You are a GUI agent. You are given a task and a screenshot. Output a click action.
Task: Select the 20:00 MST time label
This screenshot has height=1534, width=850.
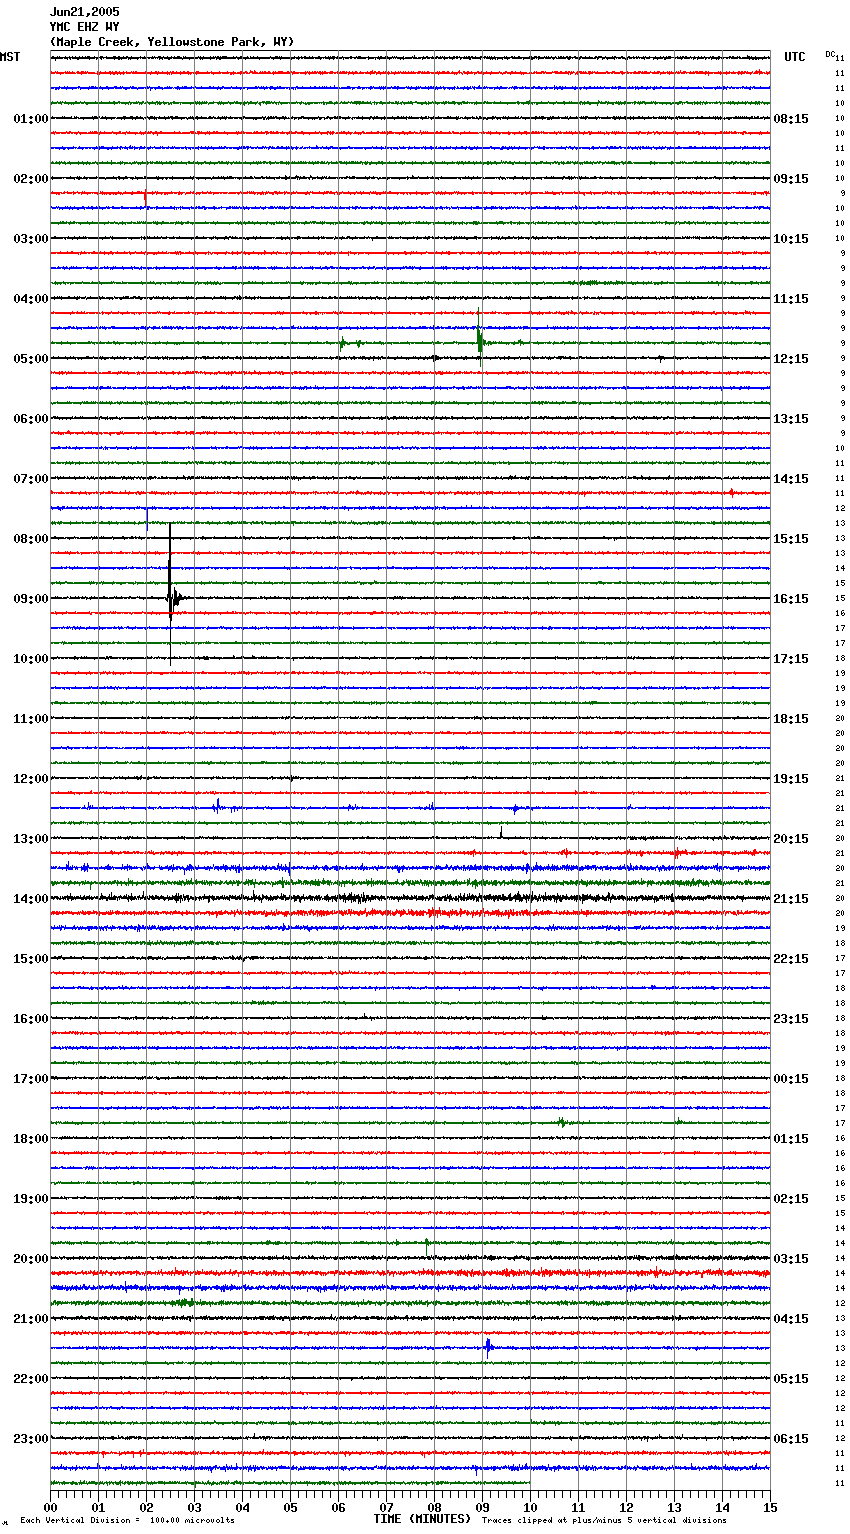(x=31, y=1259)
